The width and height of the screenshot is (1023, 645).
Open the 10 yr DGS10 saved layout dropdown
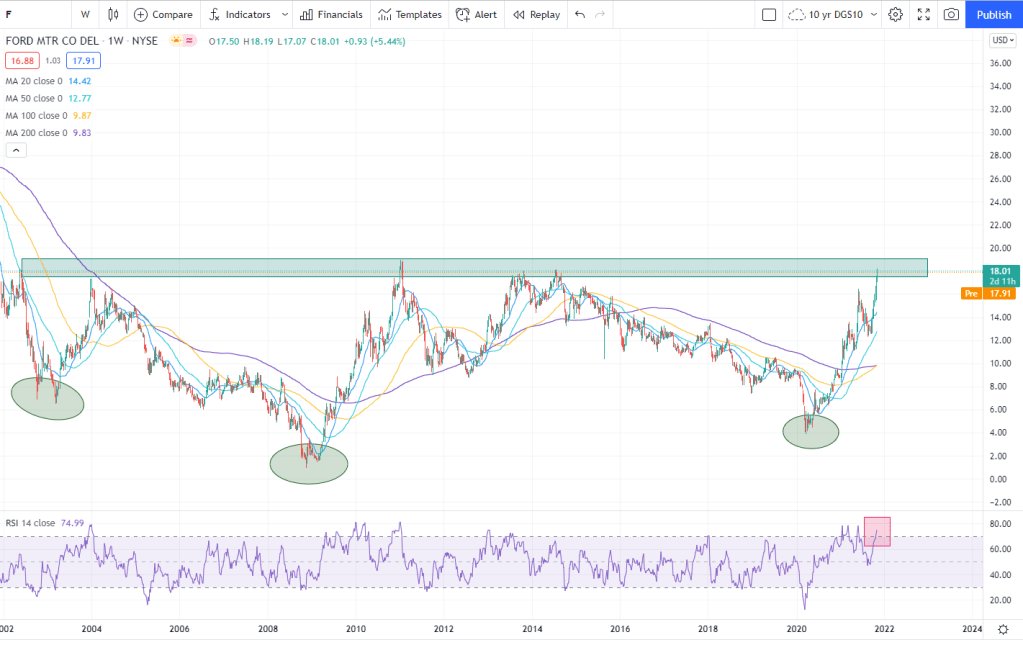(x=833, y=15)
